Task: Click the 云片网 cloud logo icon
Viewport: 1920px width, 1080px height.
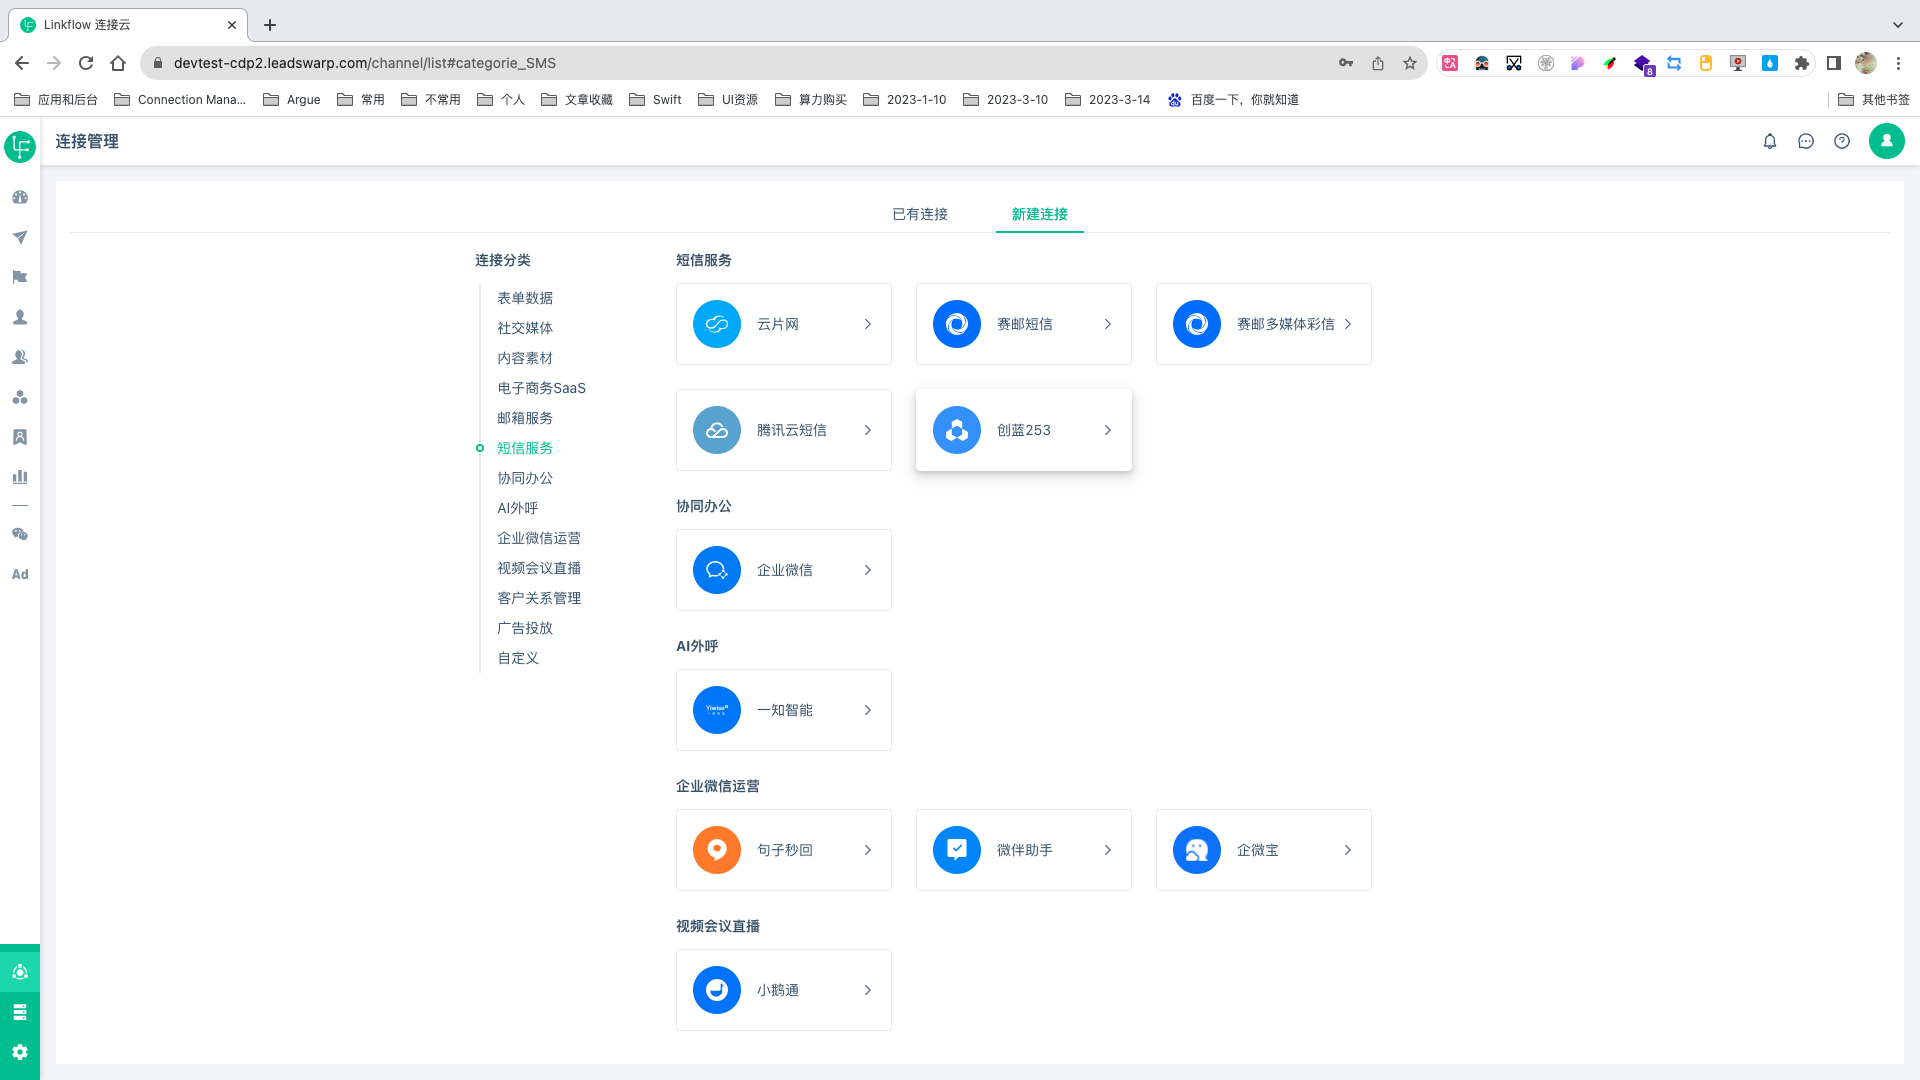Action: [717, 324]
